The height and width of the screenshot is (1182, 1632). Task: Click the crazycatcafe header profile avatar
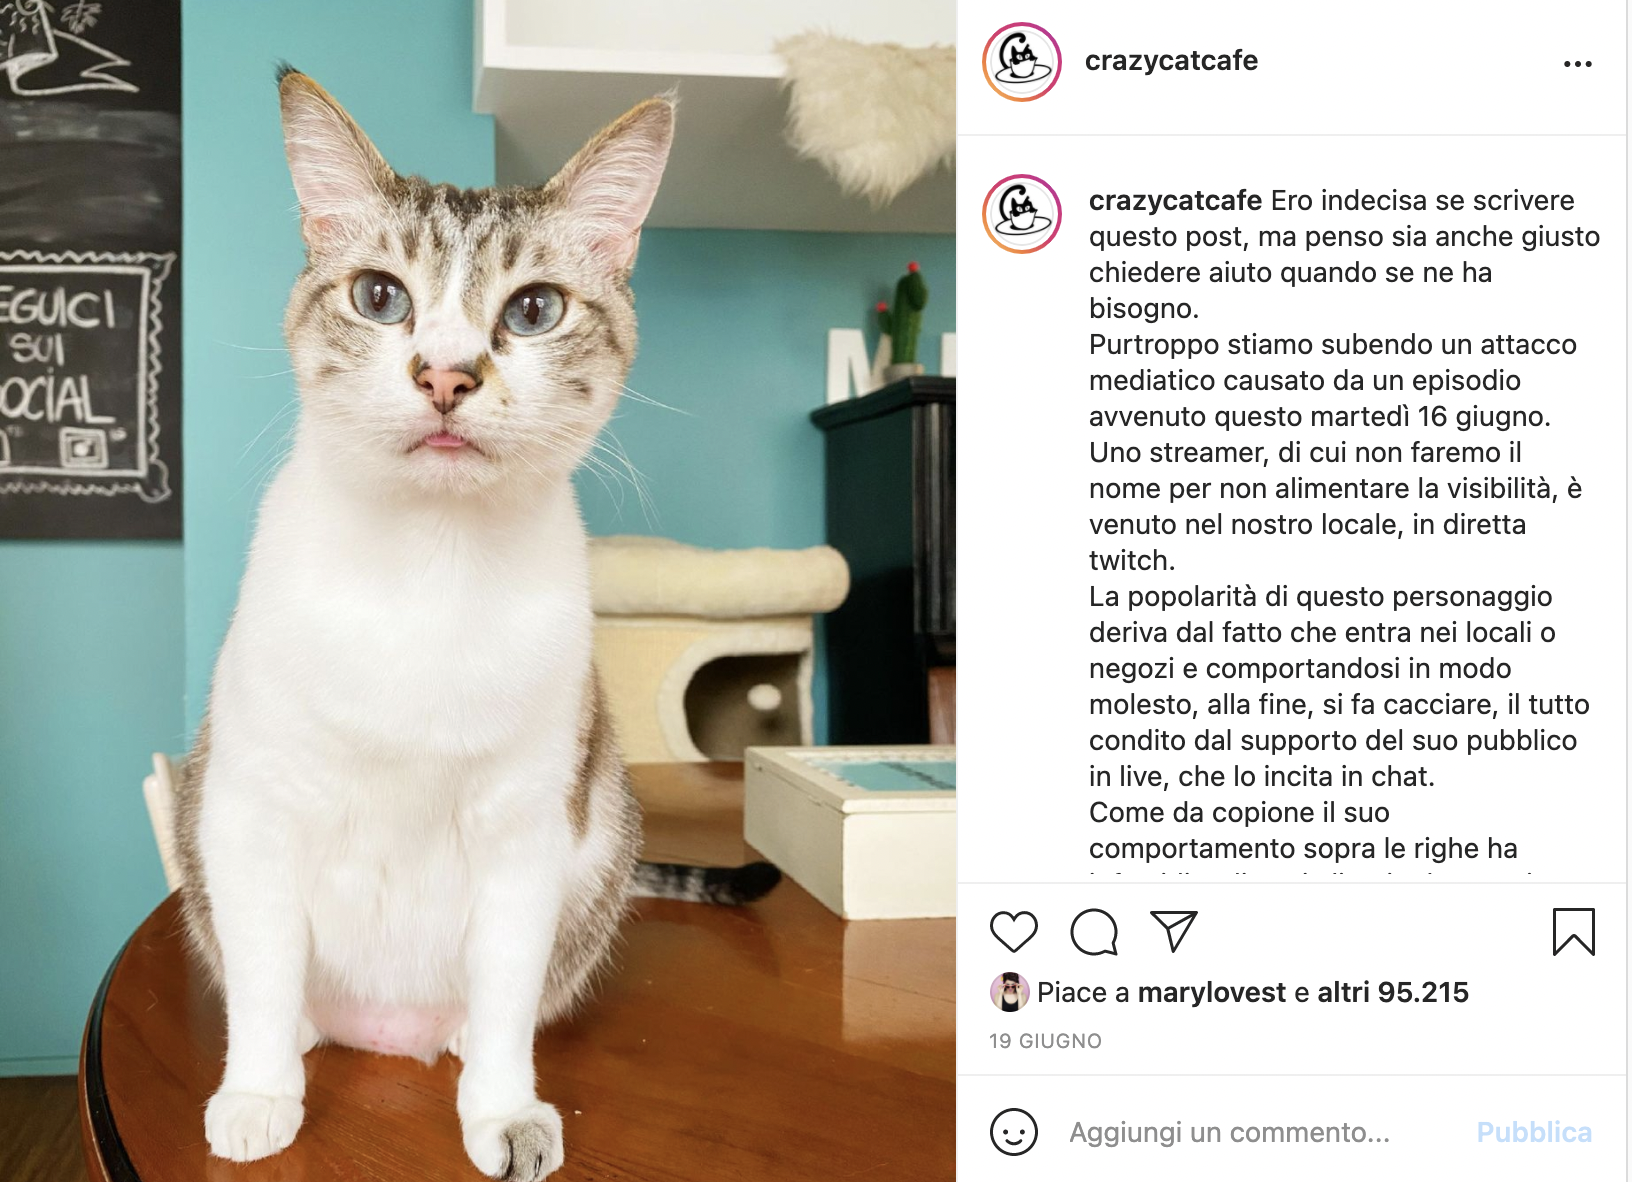(x=1022, y=62)
